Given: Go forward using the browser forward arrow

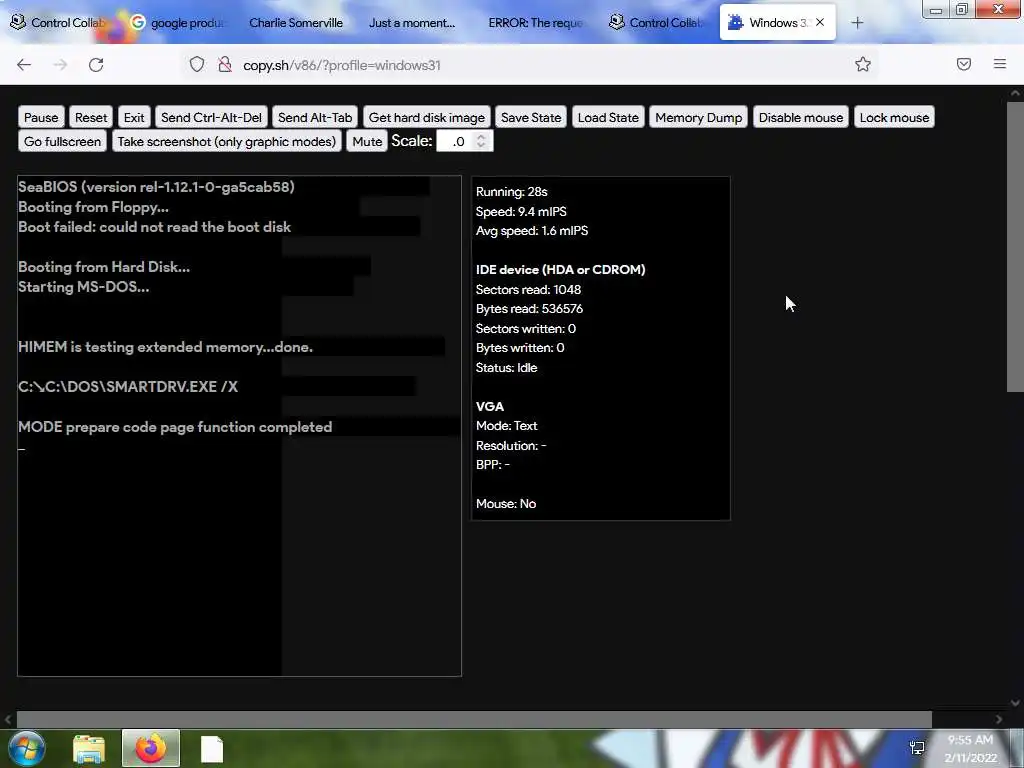Looking at the screenshot, I should coord(60,65).
